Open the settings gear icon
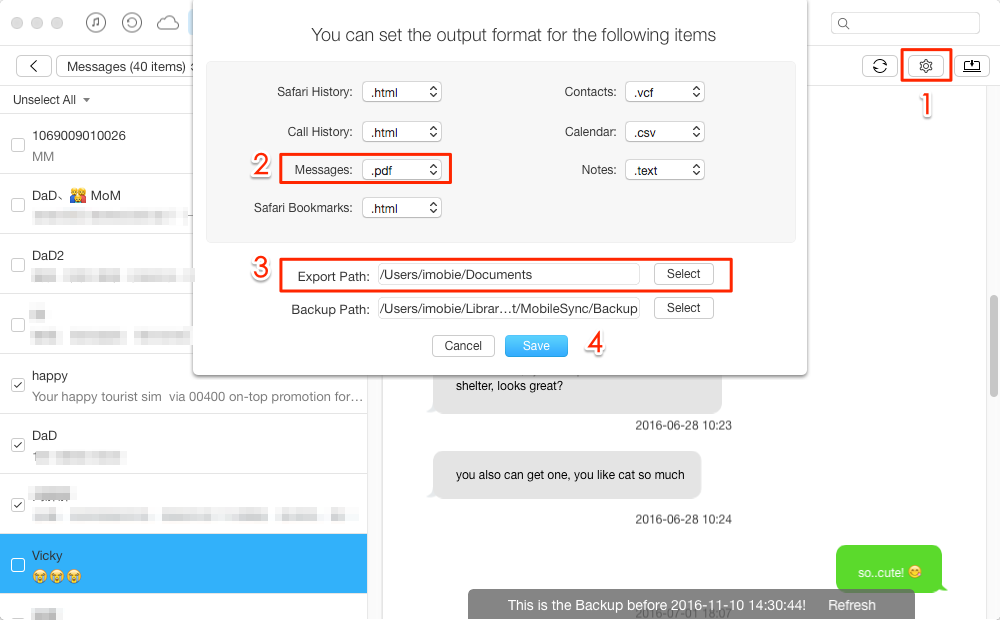Screen dimensions: 1000x620 click(925, 66)
